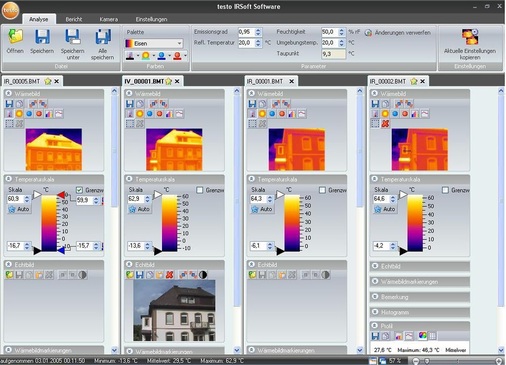
Task: Click Auto scale button in IR_00002 panel
Action: tap(385, 209)
